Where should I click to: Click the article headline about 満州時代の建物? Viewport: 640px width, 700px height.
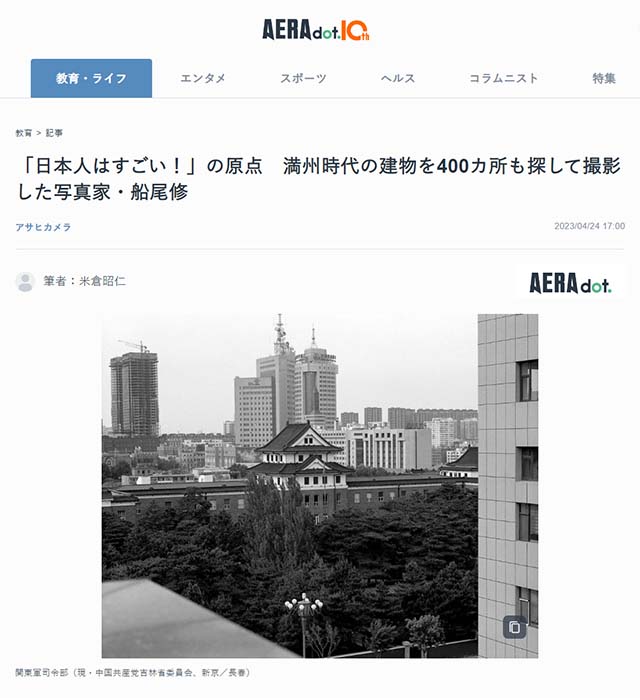tap(319, 179)
